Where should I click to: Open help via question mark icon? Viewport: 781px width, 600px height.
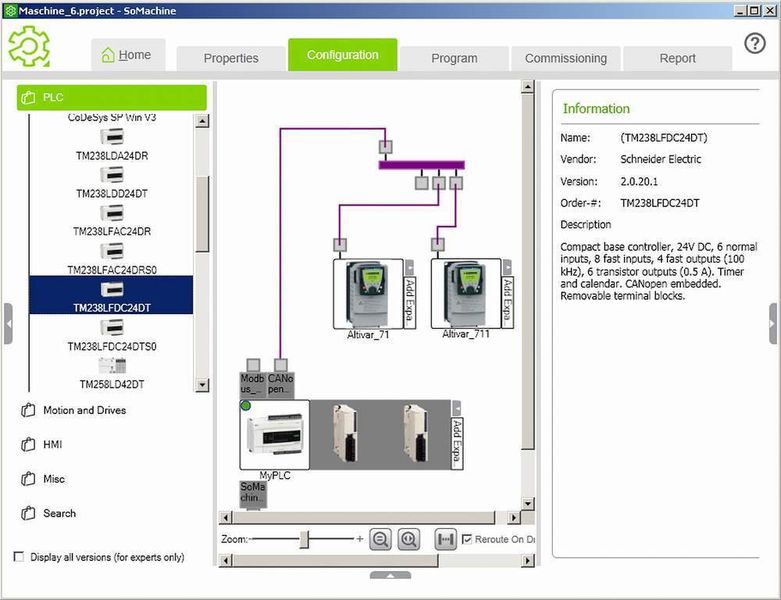(x=755, y=44)
